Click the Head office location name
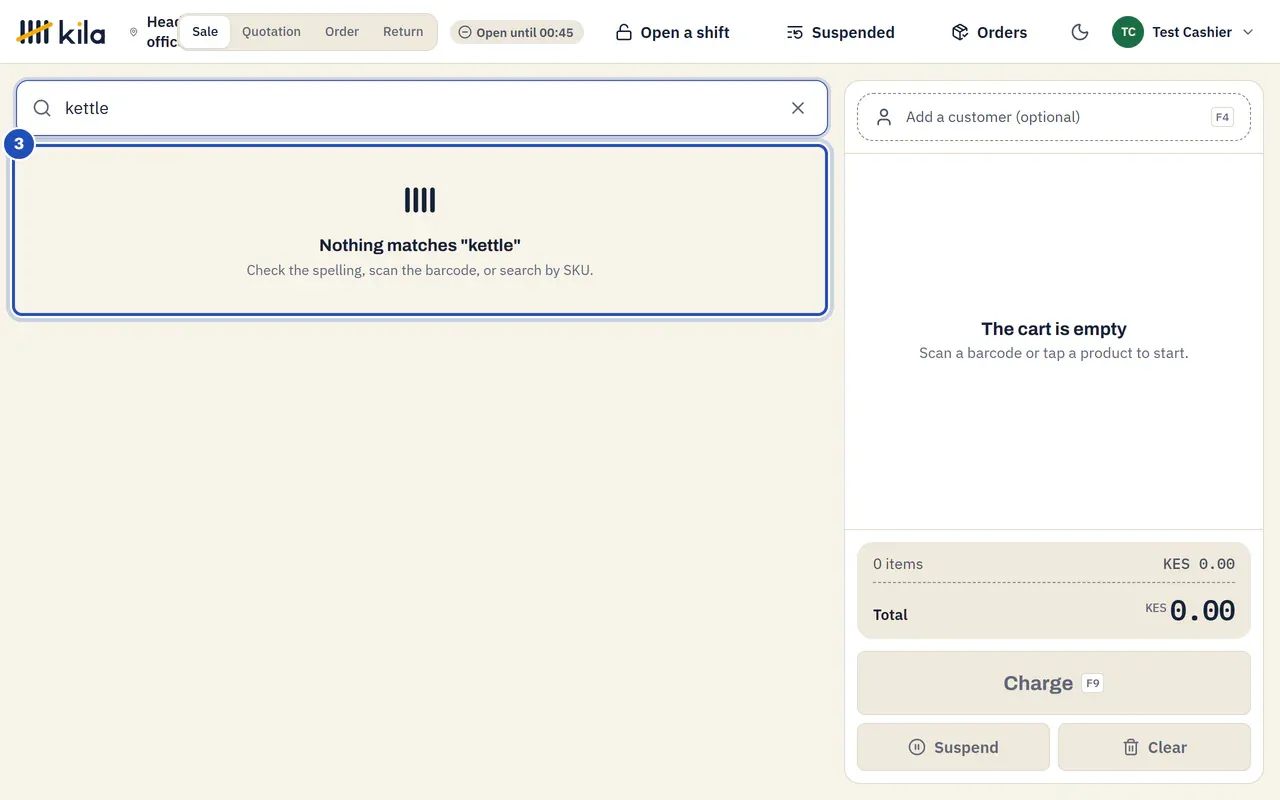The image size is (1280, 800). 162,32
